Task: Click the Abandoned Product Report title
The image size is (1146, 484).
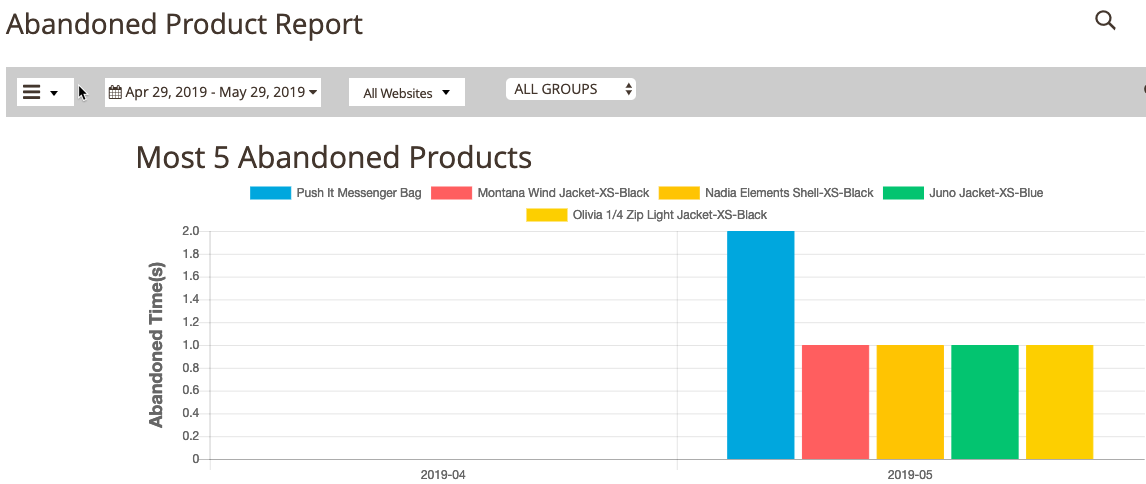Action: click(185, 24)
